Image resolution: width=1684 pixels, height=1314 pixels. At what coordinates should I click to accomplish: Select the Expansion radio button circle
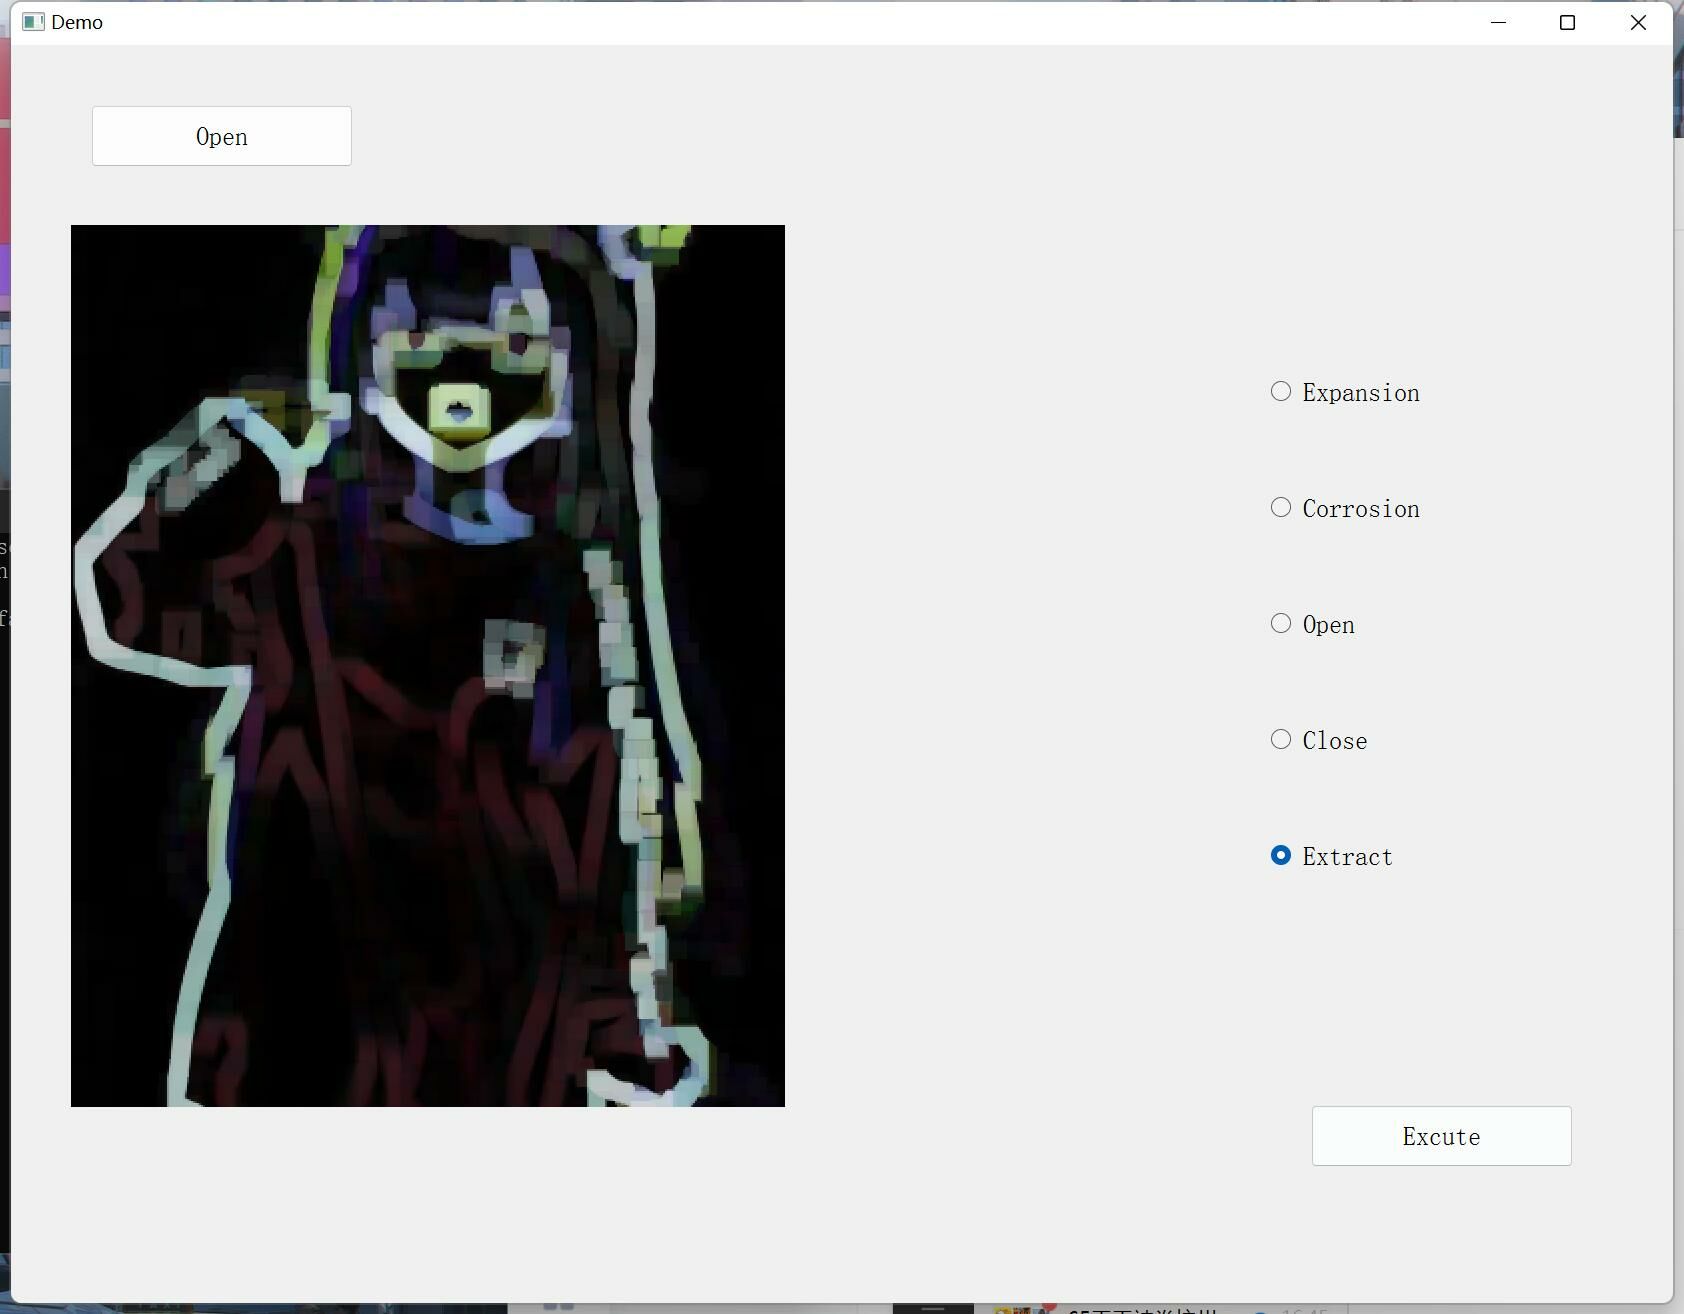tap(1281, 391)
